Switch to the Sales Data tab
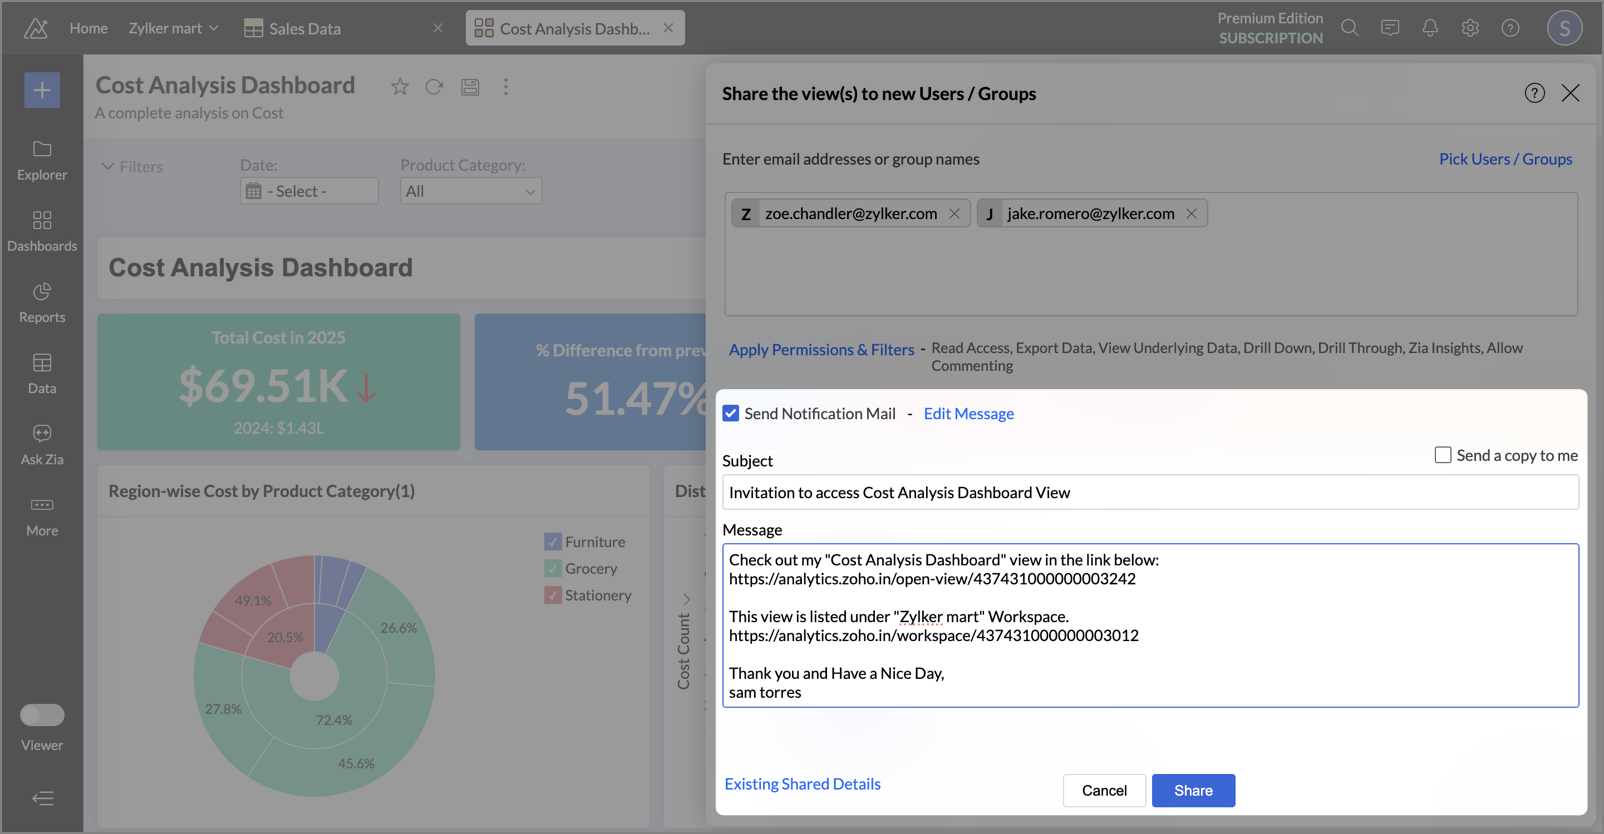The image size is (1604, 834). click(x=304, y=28)
